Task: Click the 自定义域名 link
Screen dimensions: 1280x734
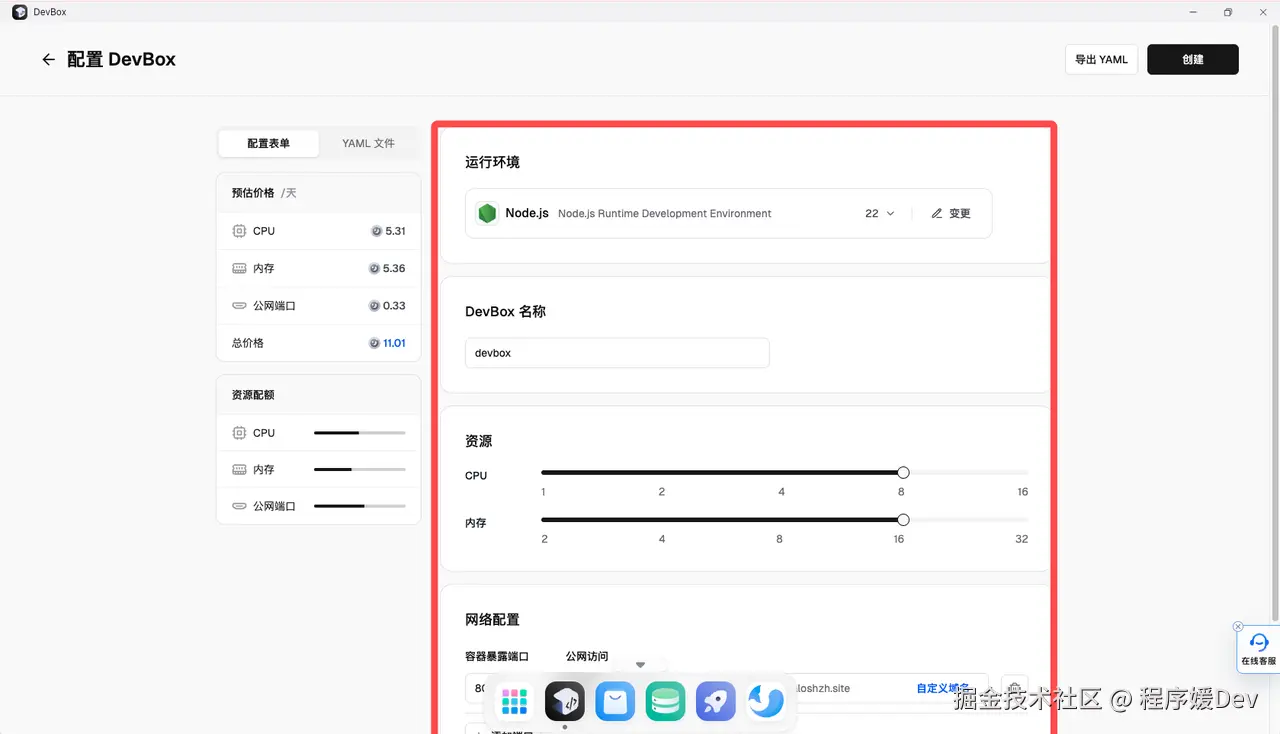Action: point(943,688)
